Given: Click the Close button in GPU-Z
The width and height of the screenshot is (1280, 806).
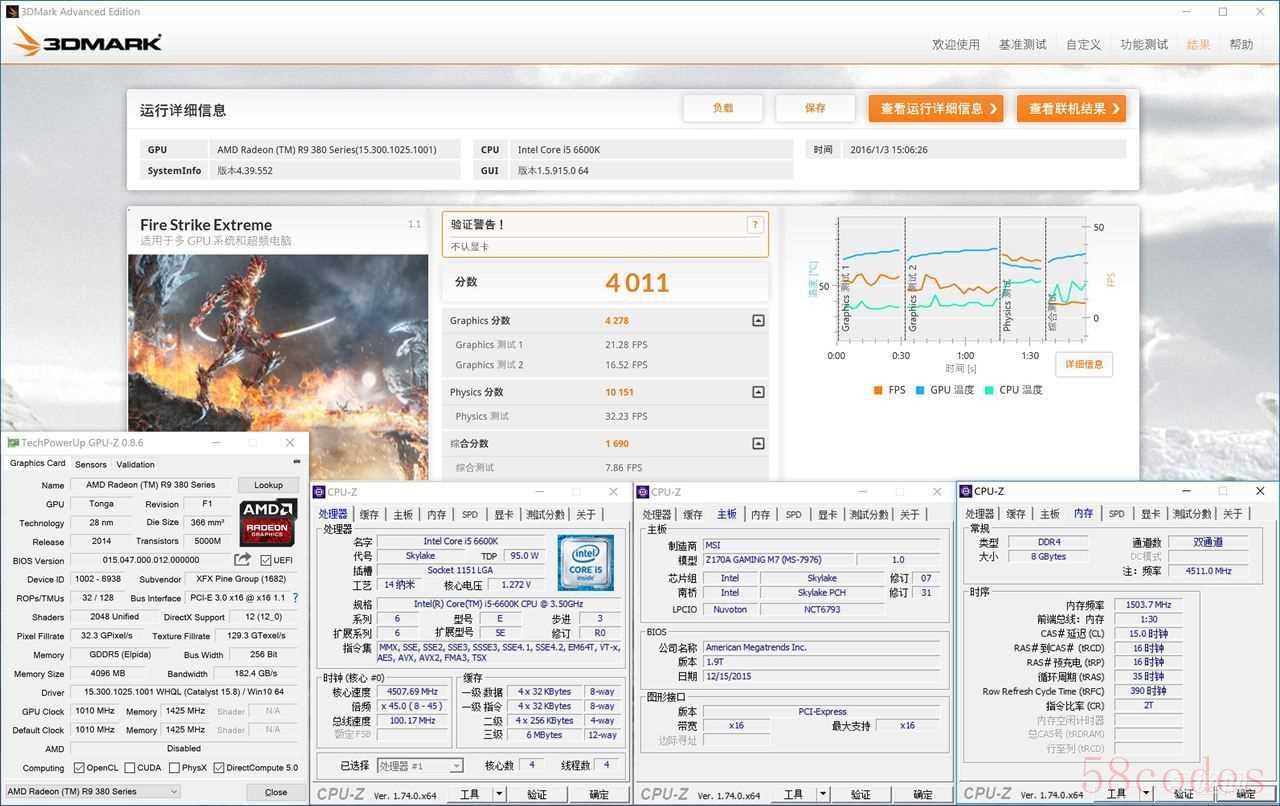Looking at the screenshot, I should (276, 792).
